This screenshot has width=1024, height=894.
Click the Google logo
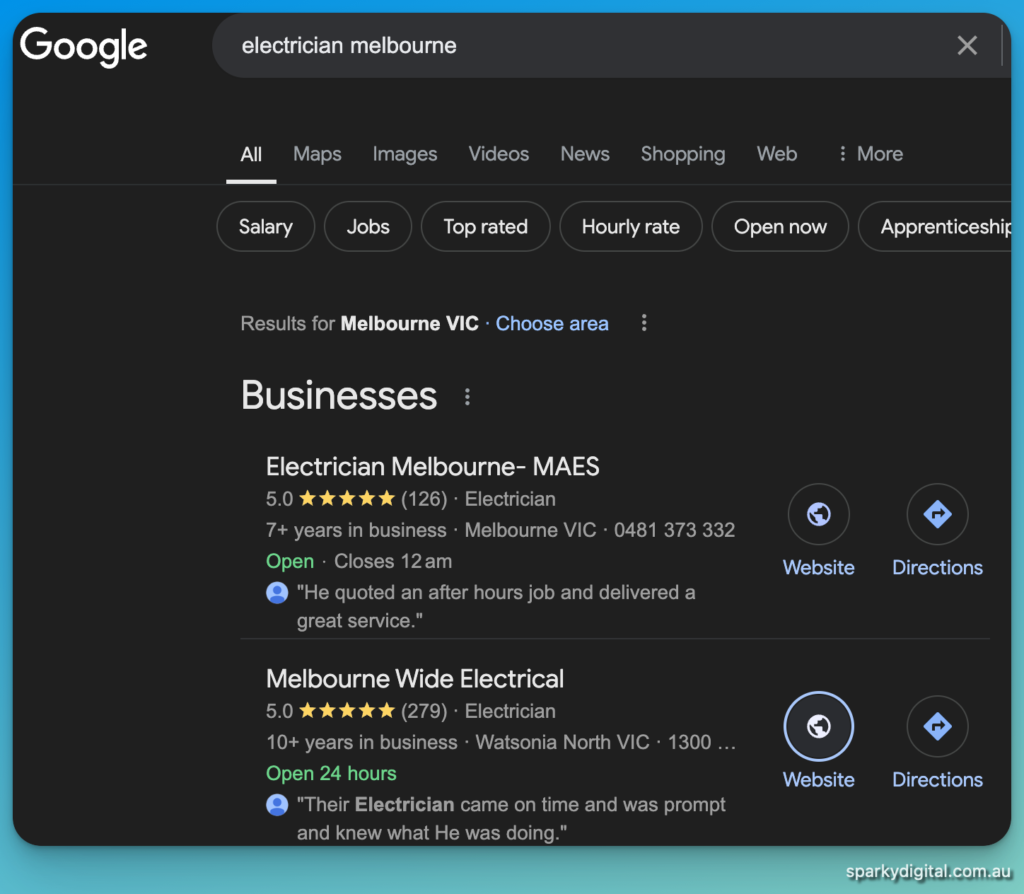(x=84, y=46)
